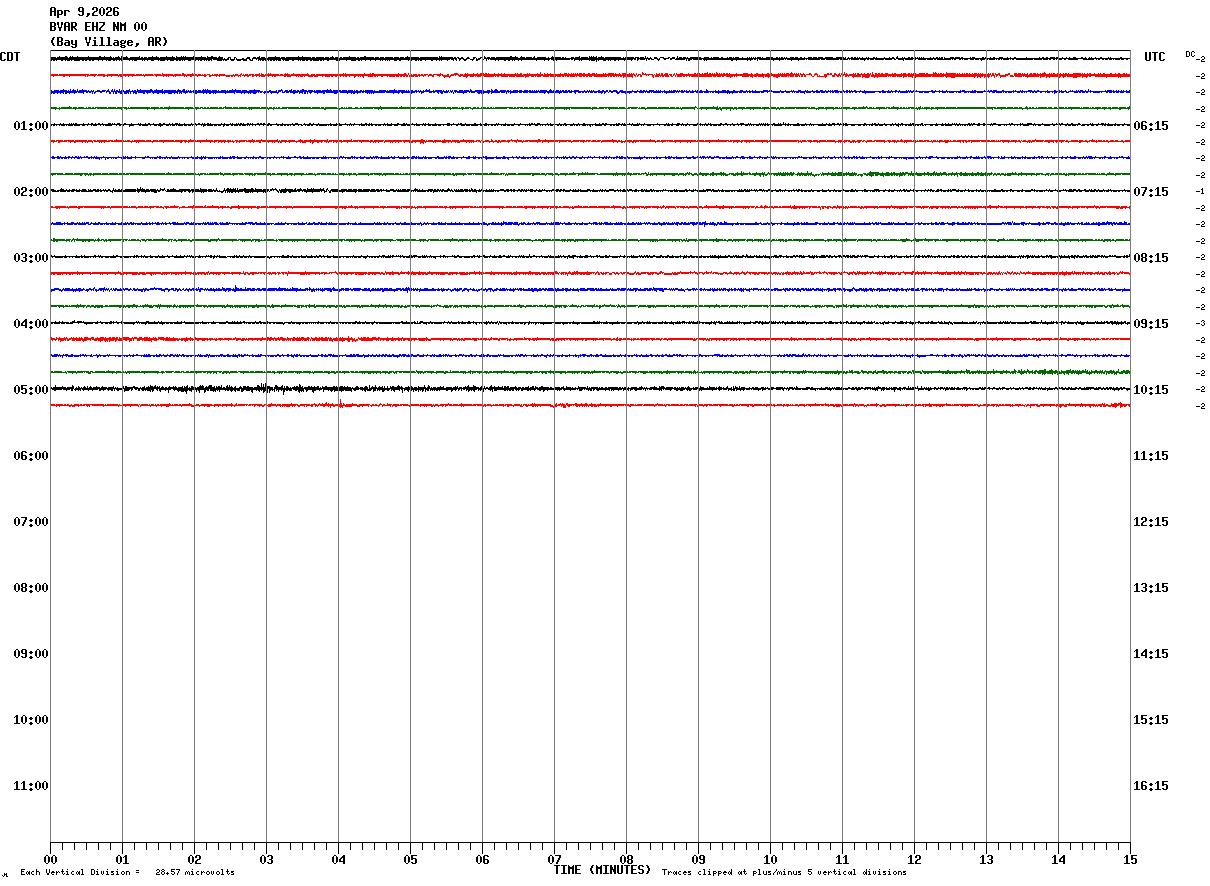Select the "09:00" CDT hour label
Image resolution: width=1210 pixels, height=886 pixels.
coord(31,654)
